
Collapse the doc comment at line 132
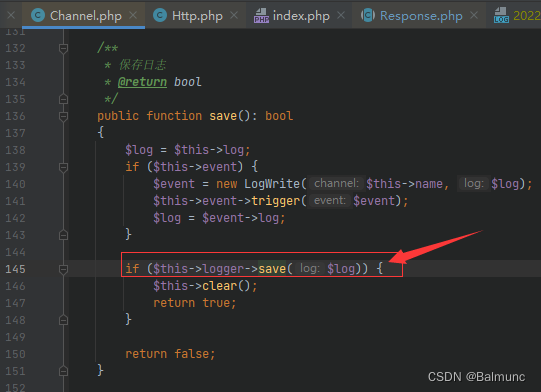point(63,48)
